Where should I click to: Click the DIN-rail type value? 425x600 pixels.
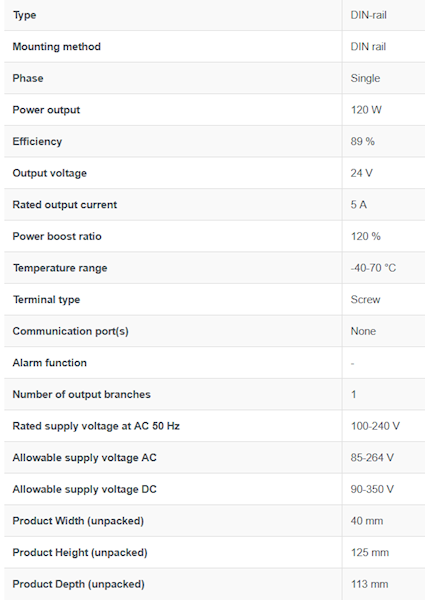pos(368,15)
